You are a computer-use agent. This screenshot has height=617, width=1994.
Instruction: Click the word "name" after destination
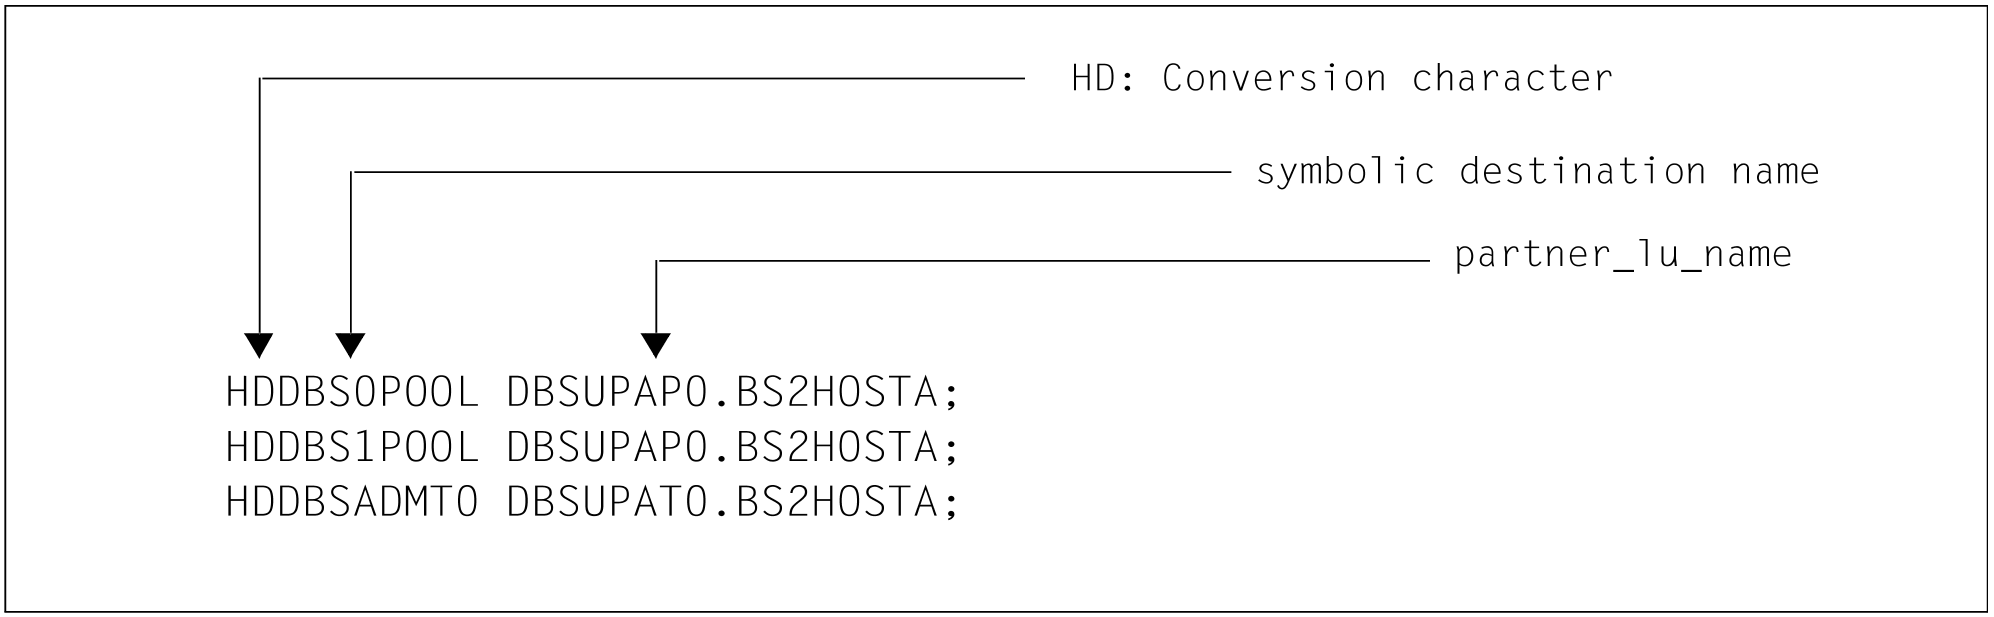point(1775,171)
